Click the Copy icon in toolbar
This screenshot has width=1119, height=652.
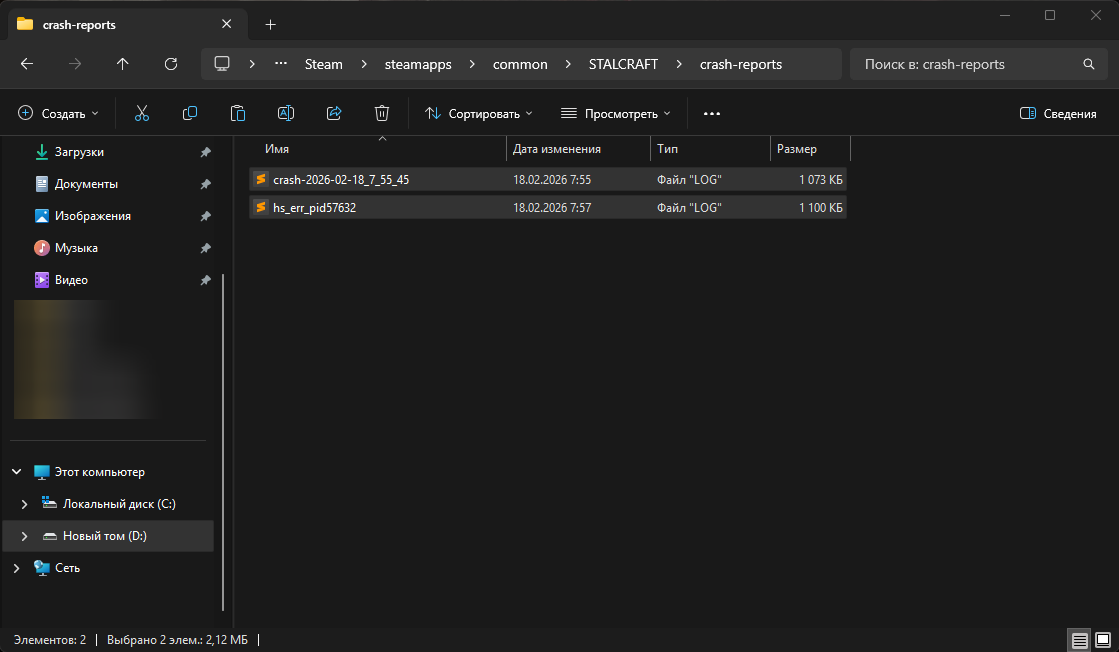click(x=189, y=114)
